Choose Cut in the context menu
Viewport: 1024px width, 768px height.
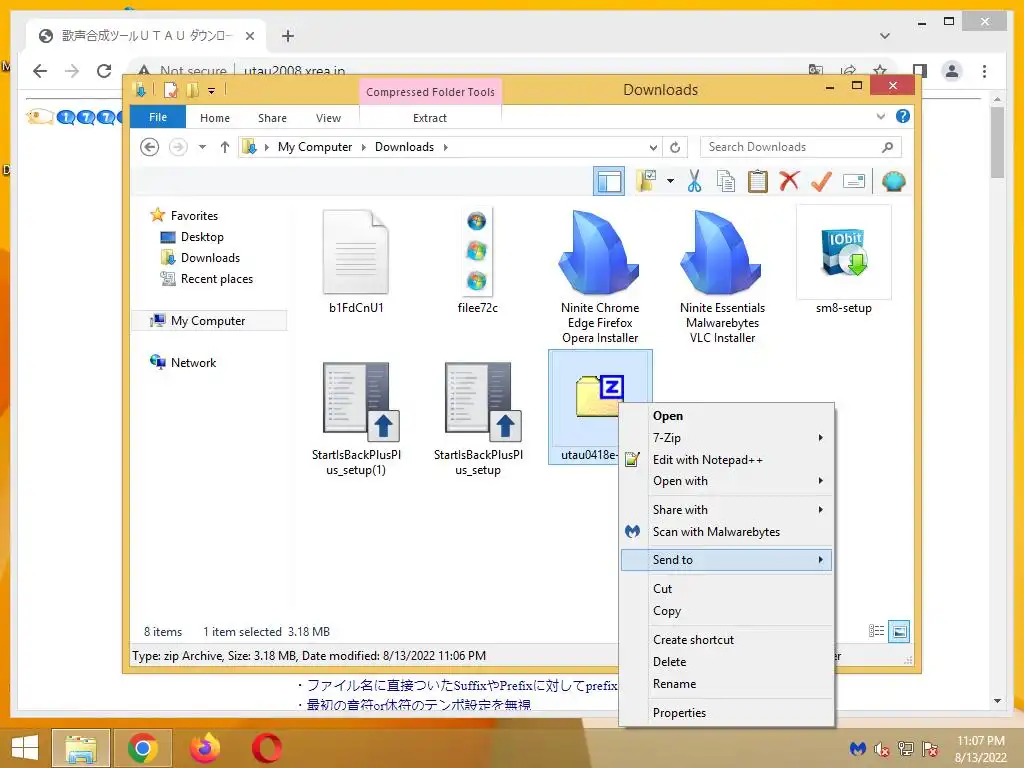tap(726, 588)
